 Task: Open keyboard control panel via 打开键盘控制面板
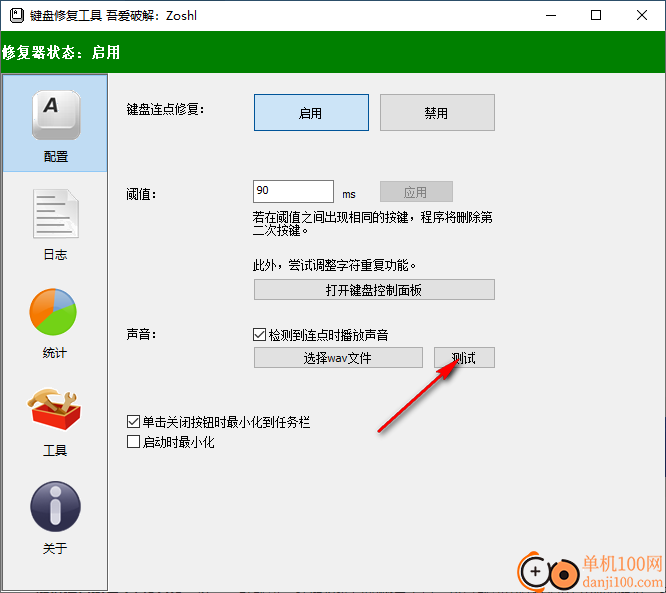(x=374, y=290)
